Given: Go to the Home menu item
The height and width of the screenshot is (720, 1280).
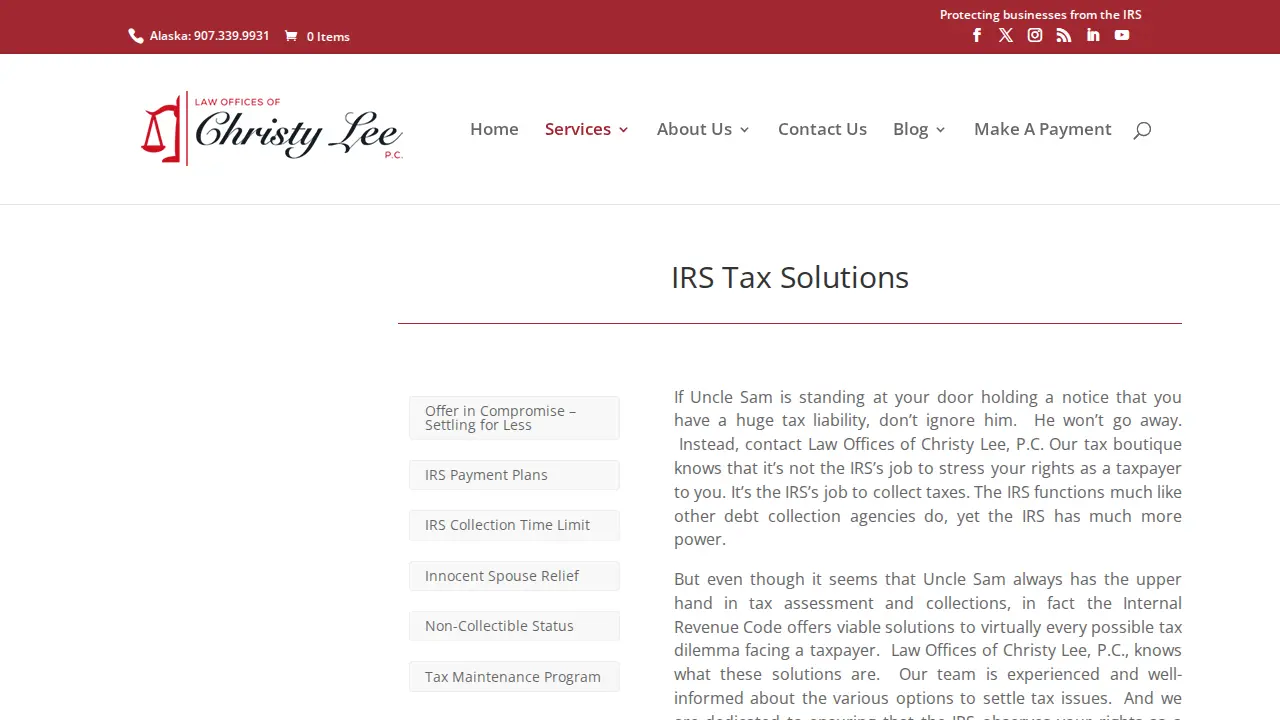Looking at the screenshot, I should (494, 129).
